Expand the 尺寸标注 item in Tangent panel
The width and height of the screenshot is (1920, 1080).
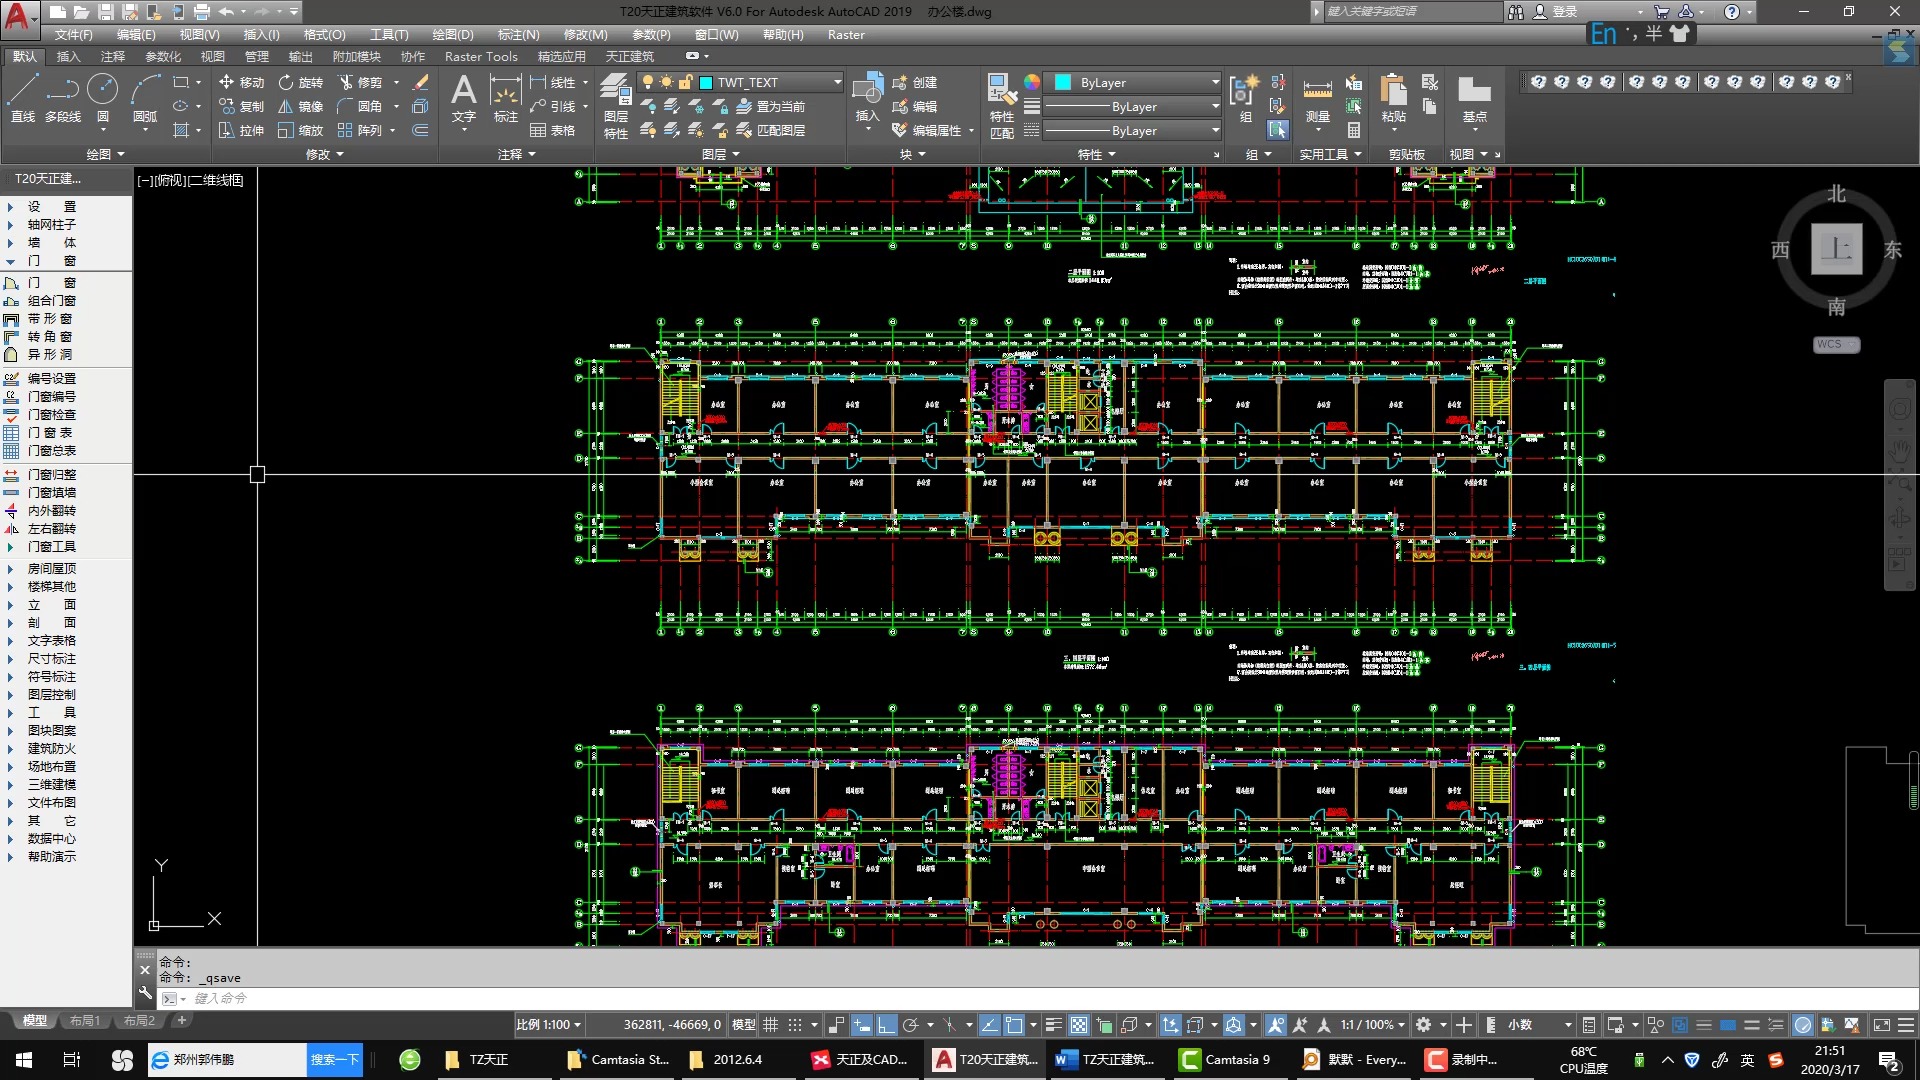pos(51,659)
